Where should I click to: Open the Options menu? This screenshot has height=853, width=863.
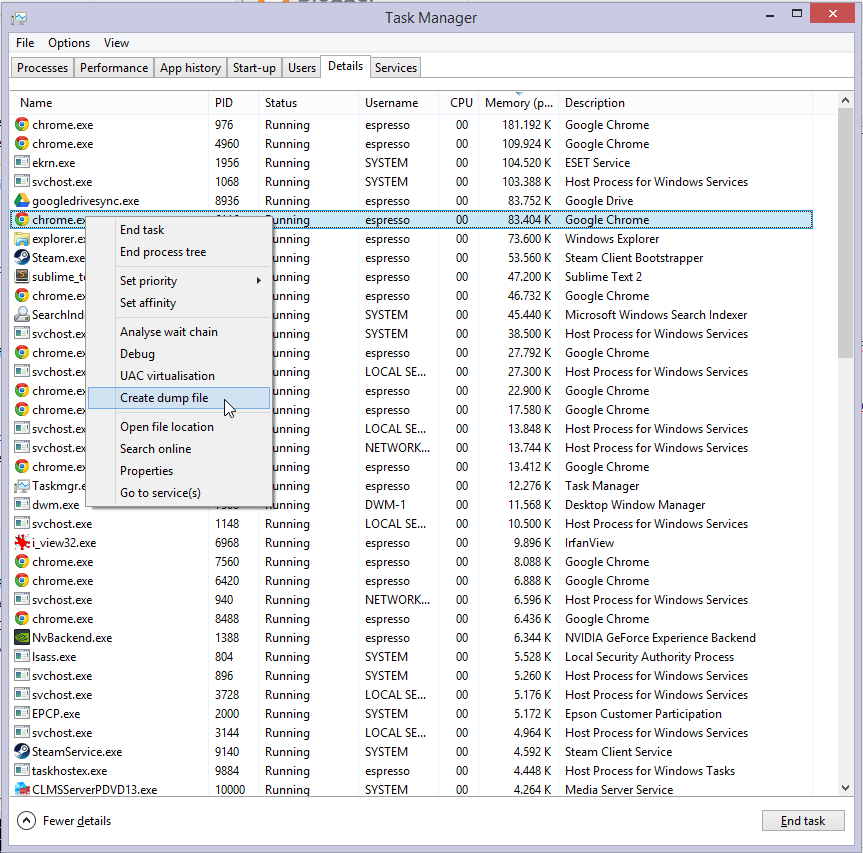(x=69, y=43)
